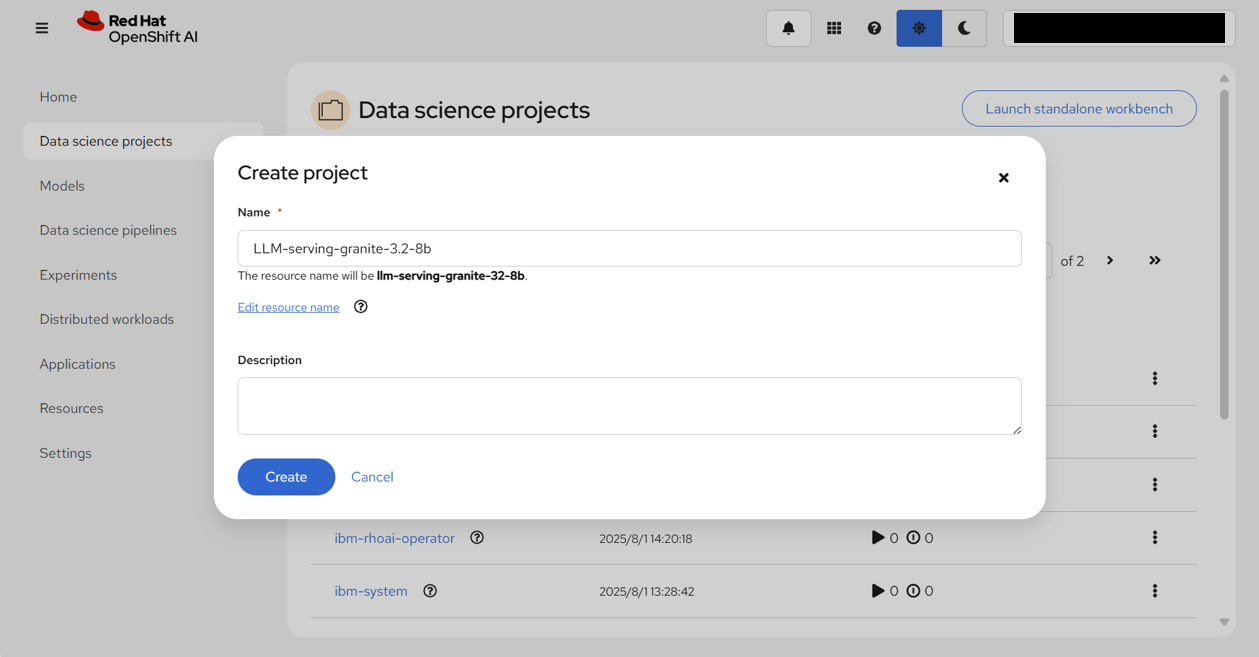Click help icon beside Edit resource name
Screen dimensions: 1259x657
[361, 307]
